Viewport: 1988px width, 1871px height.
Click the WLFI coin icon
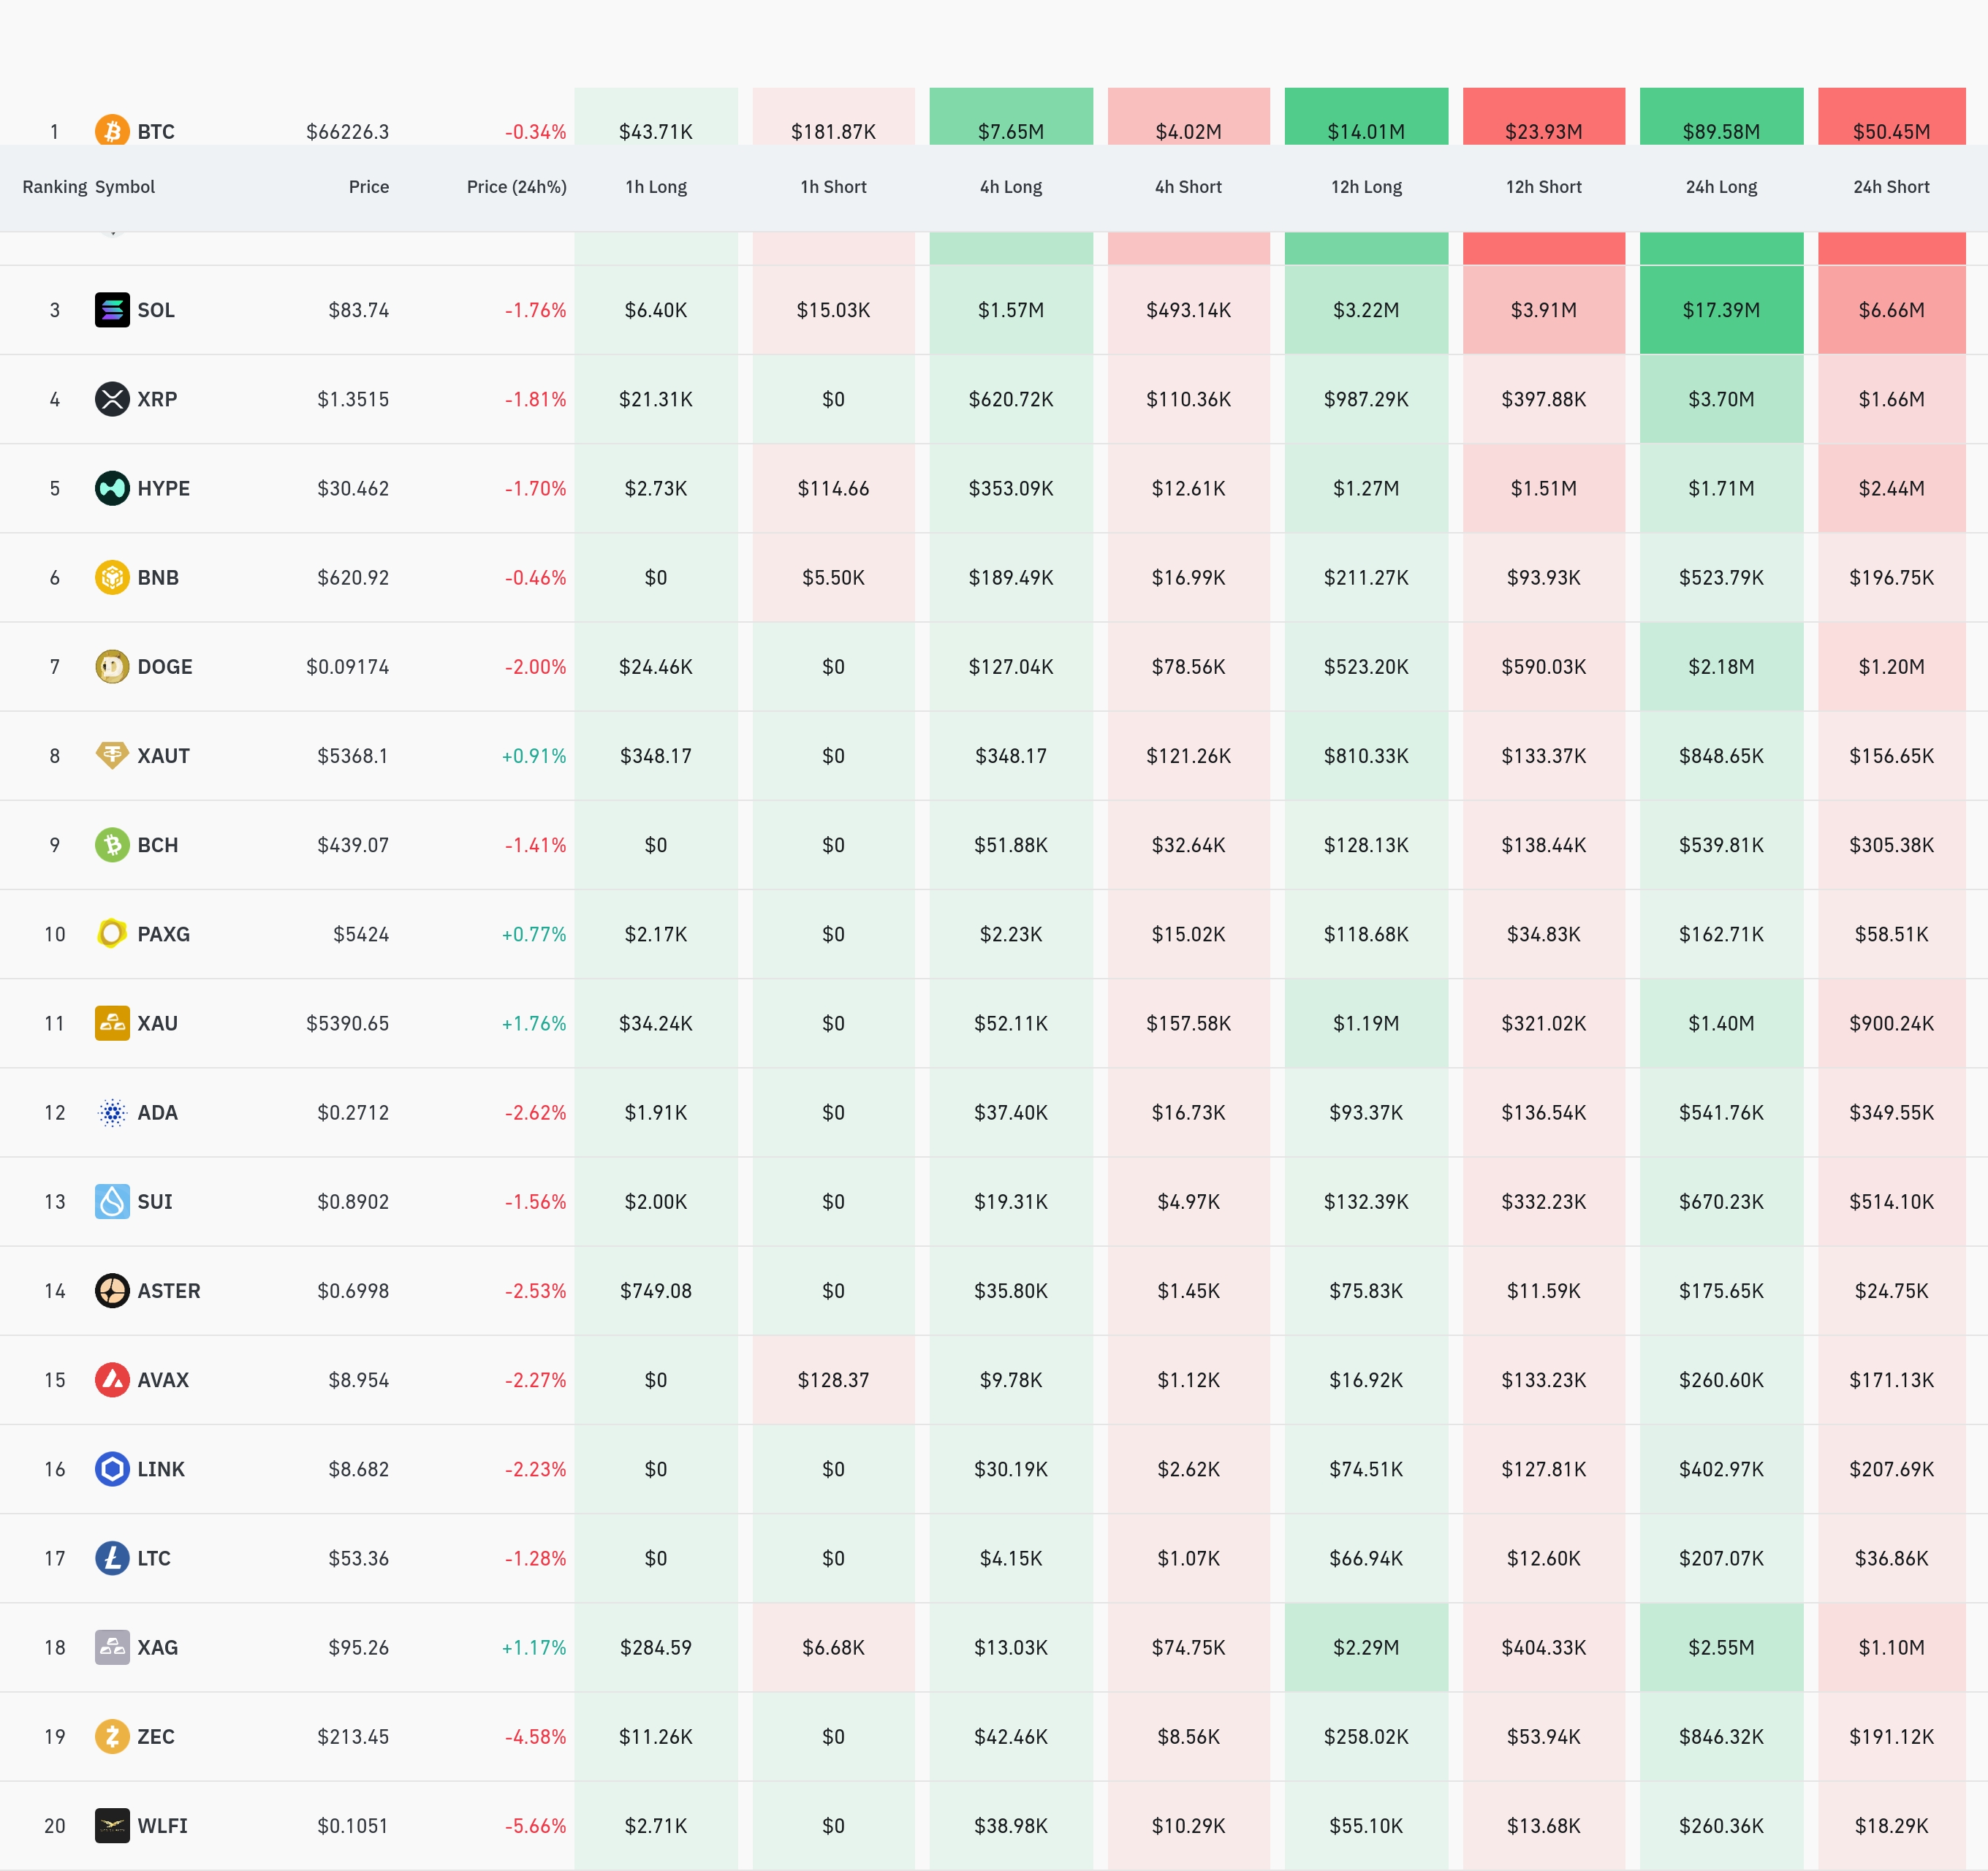112,1825
